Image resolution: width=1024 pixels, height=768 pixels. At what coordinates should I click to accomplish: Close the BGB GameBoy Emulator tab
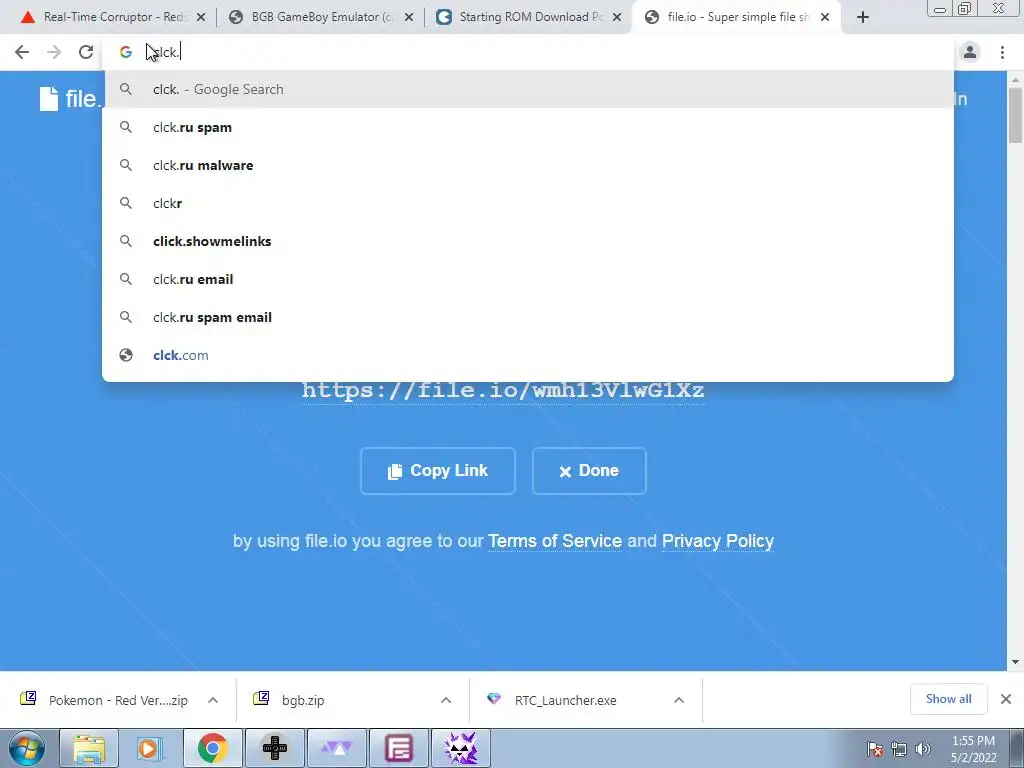coord(409,18)
